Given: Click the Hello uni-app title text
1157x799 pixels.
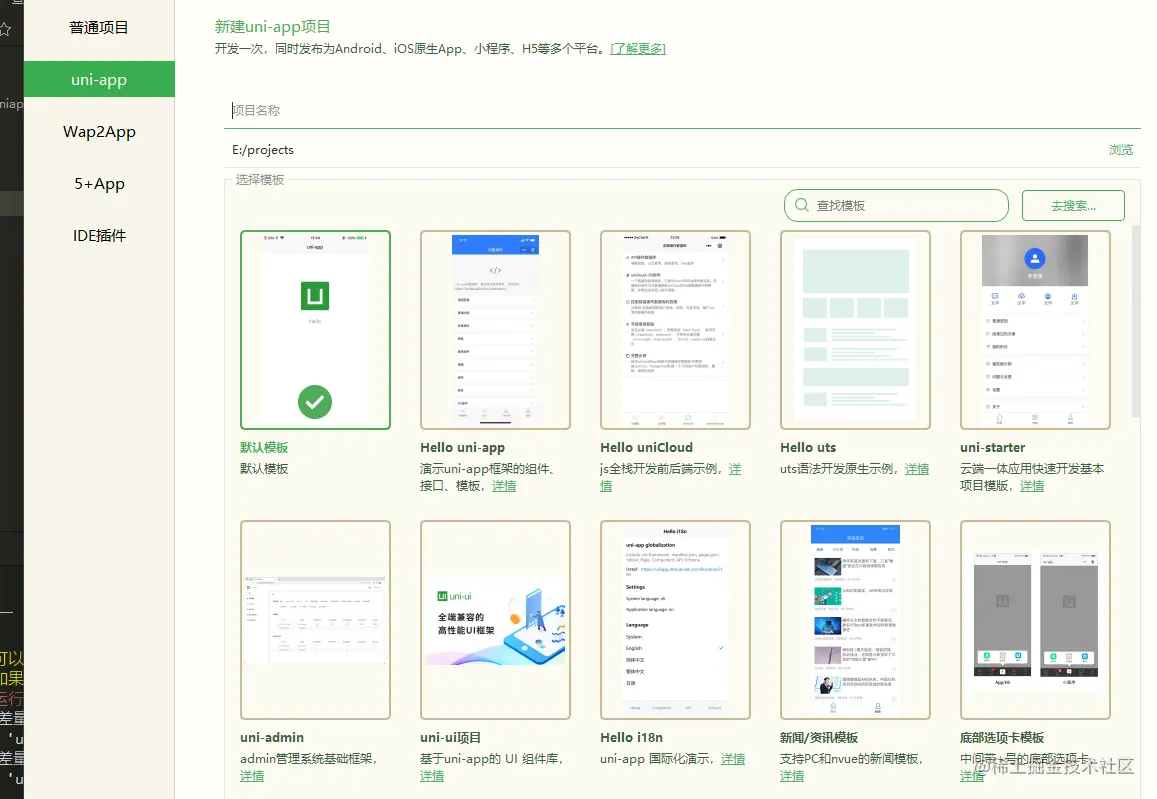Looking at the screenshot, I should pos(463,448).
